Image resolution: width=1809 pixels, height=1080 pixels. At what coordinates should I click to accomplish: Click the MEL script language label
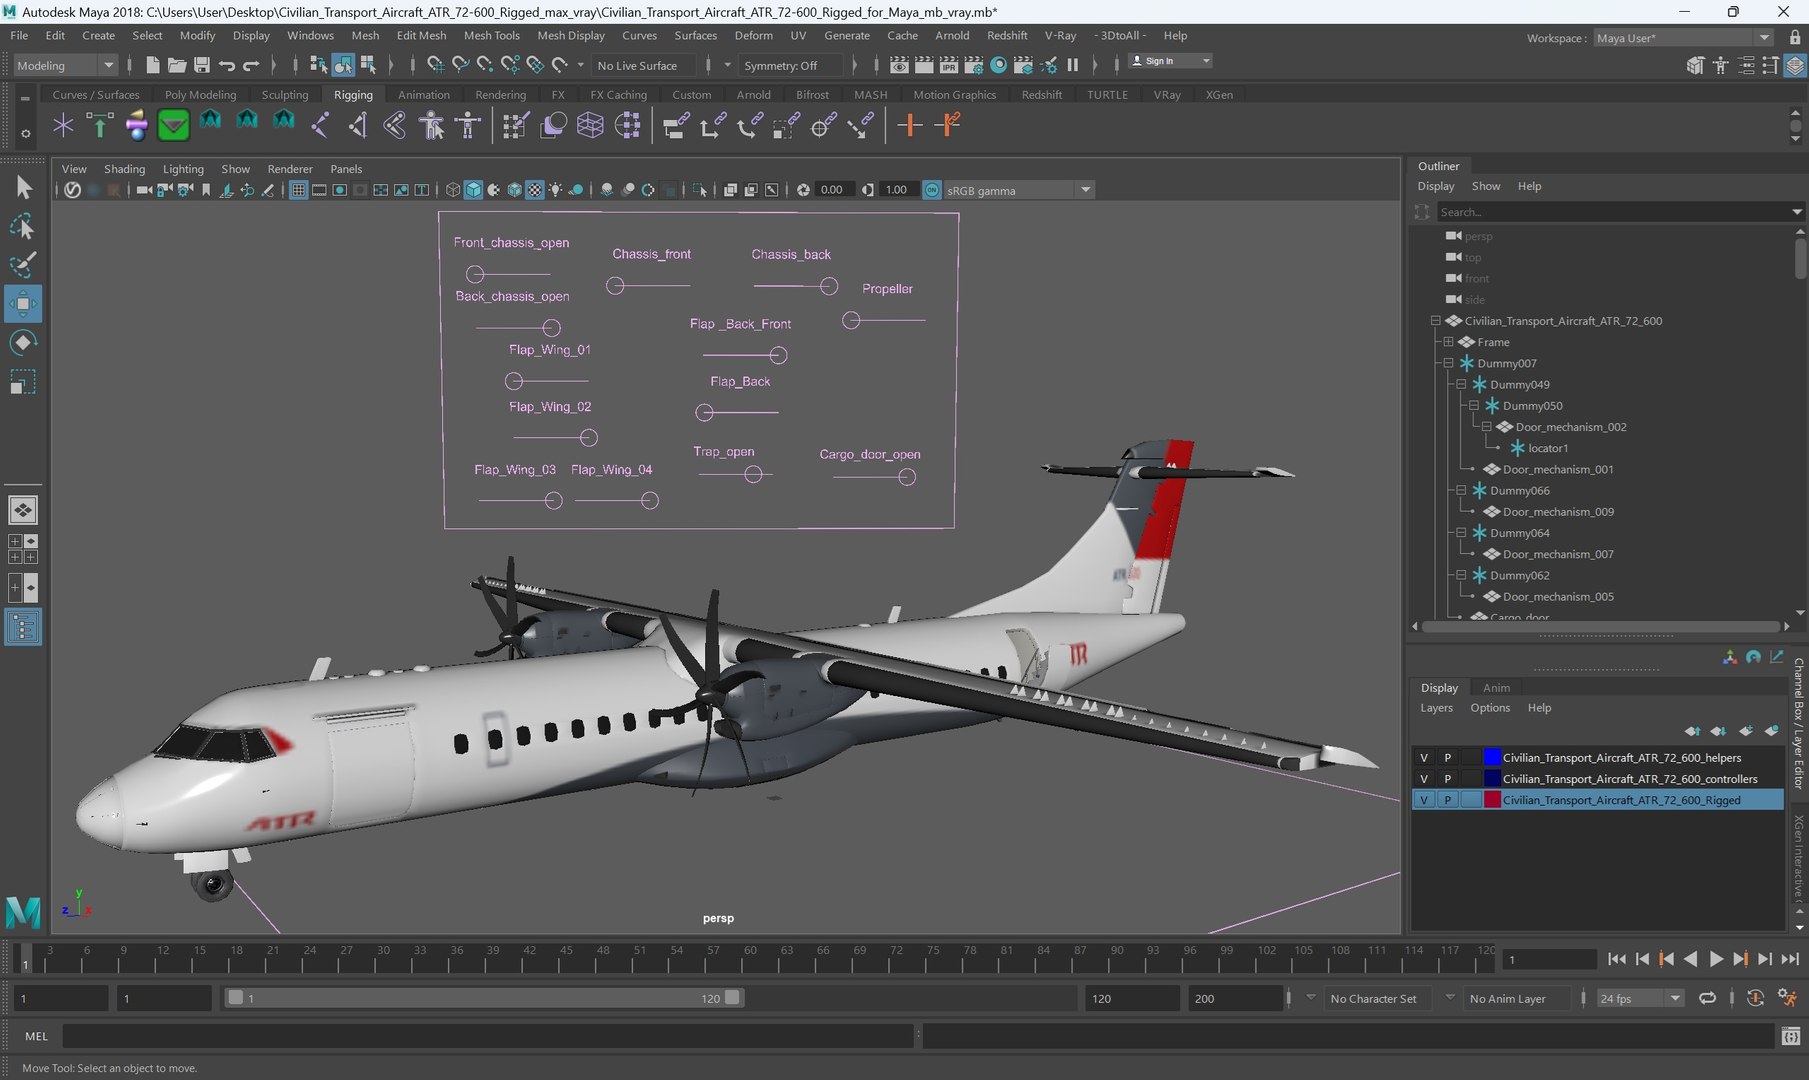click(x=36, y=1036)
